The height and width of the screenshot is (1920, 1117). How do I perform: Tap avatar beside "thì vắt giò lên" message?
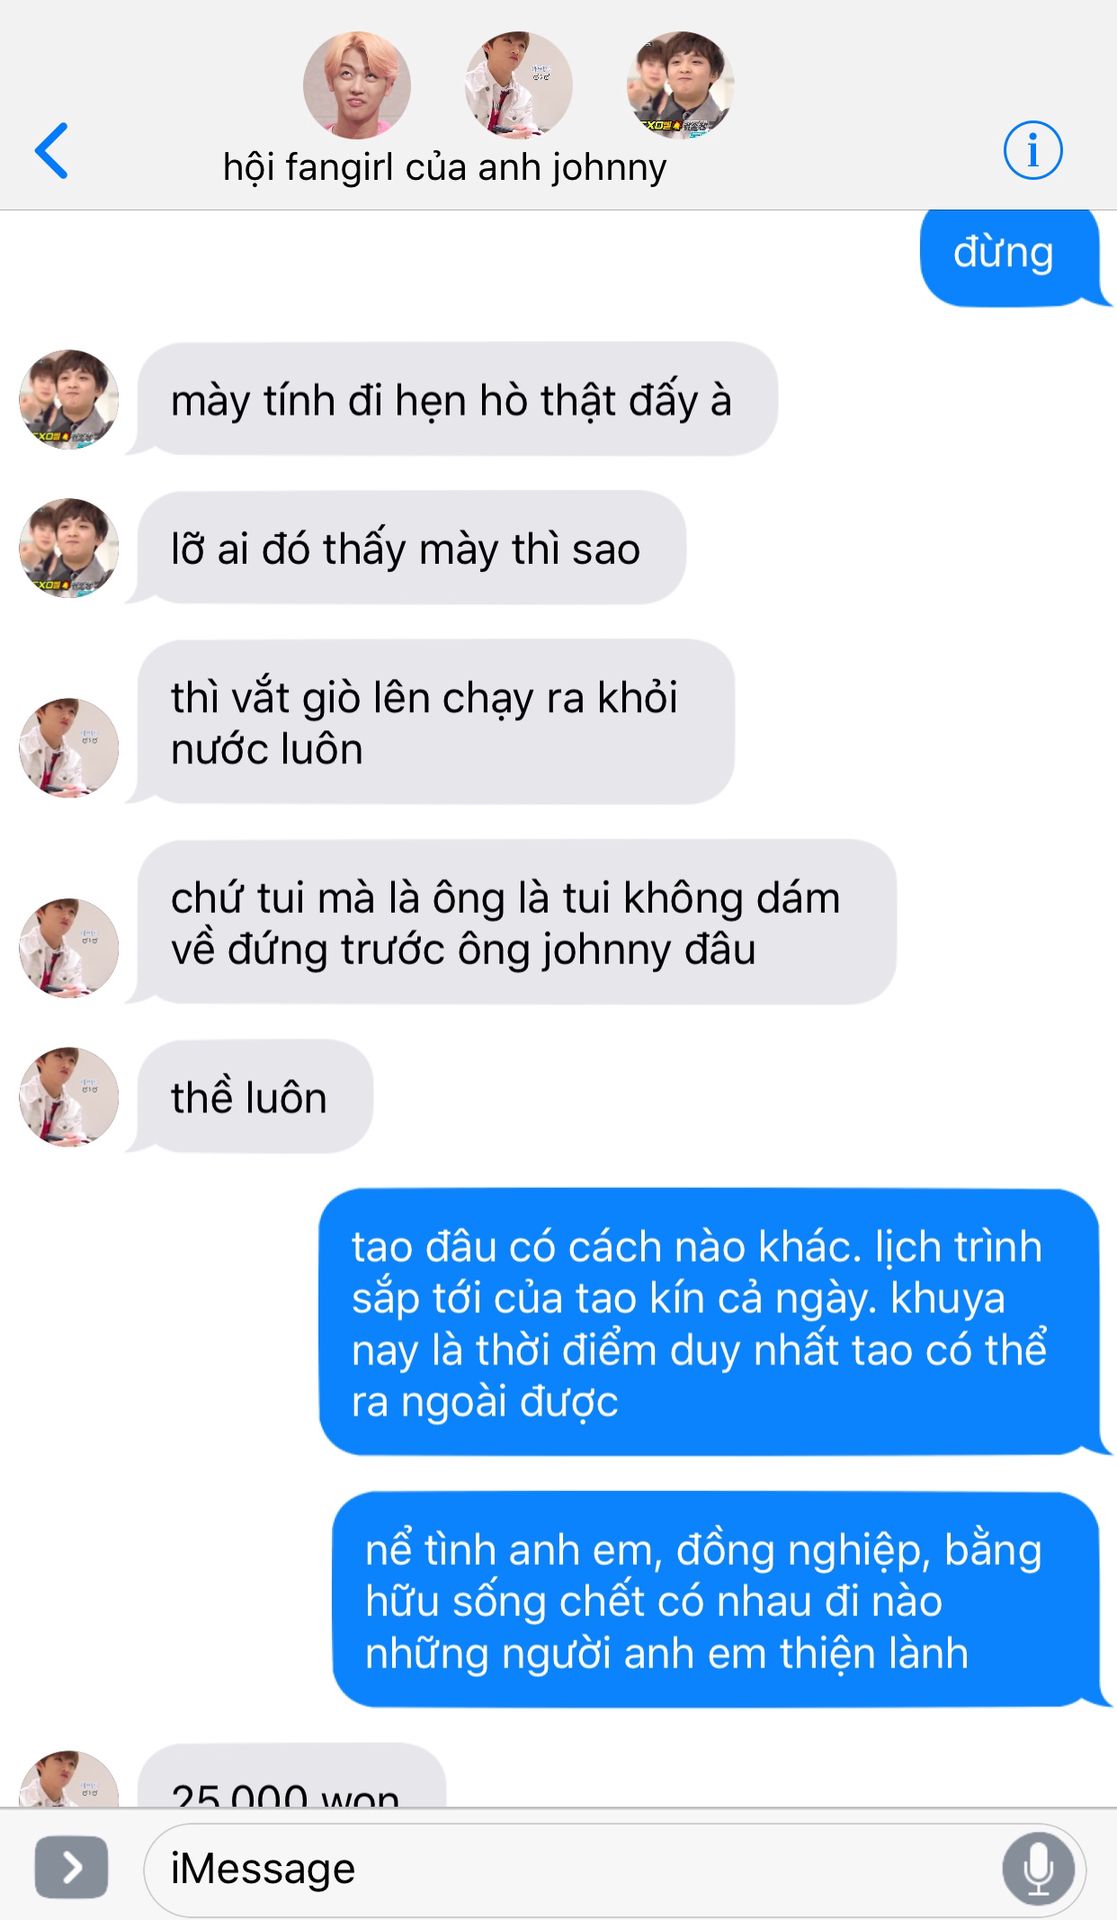click(x=69, y=748)
